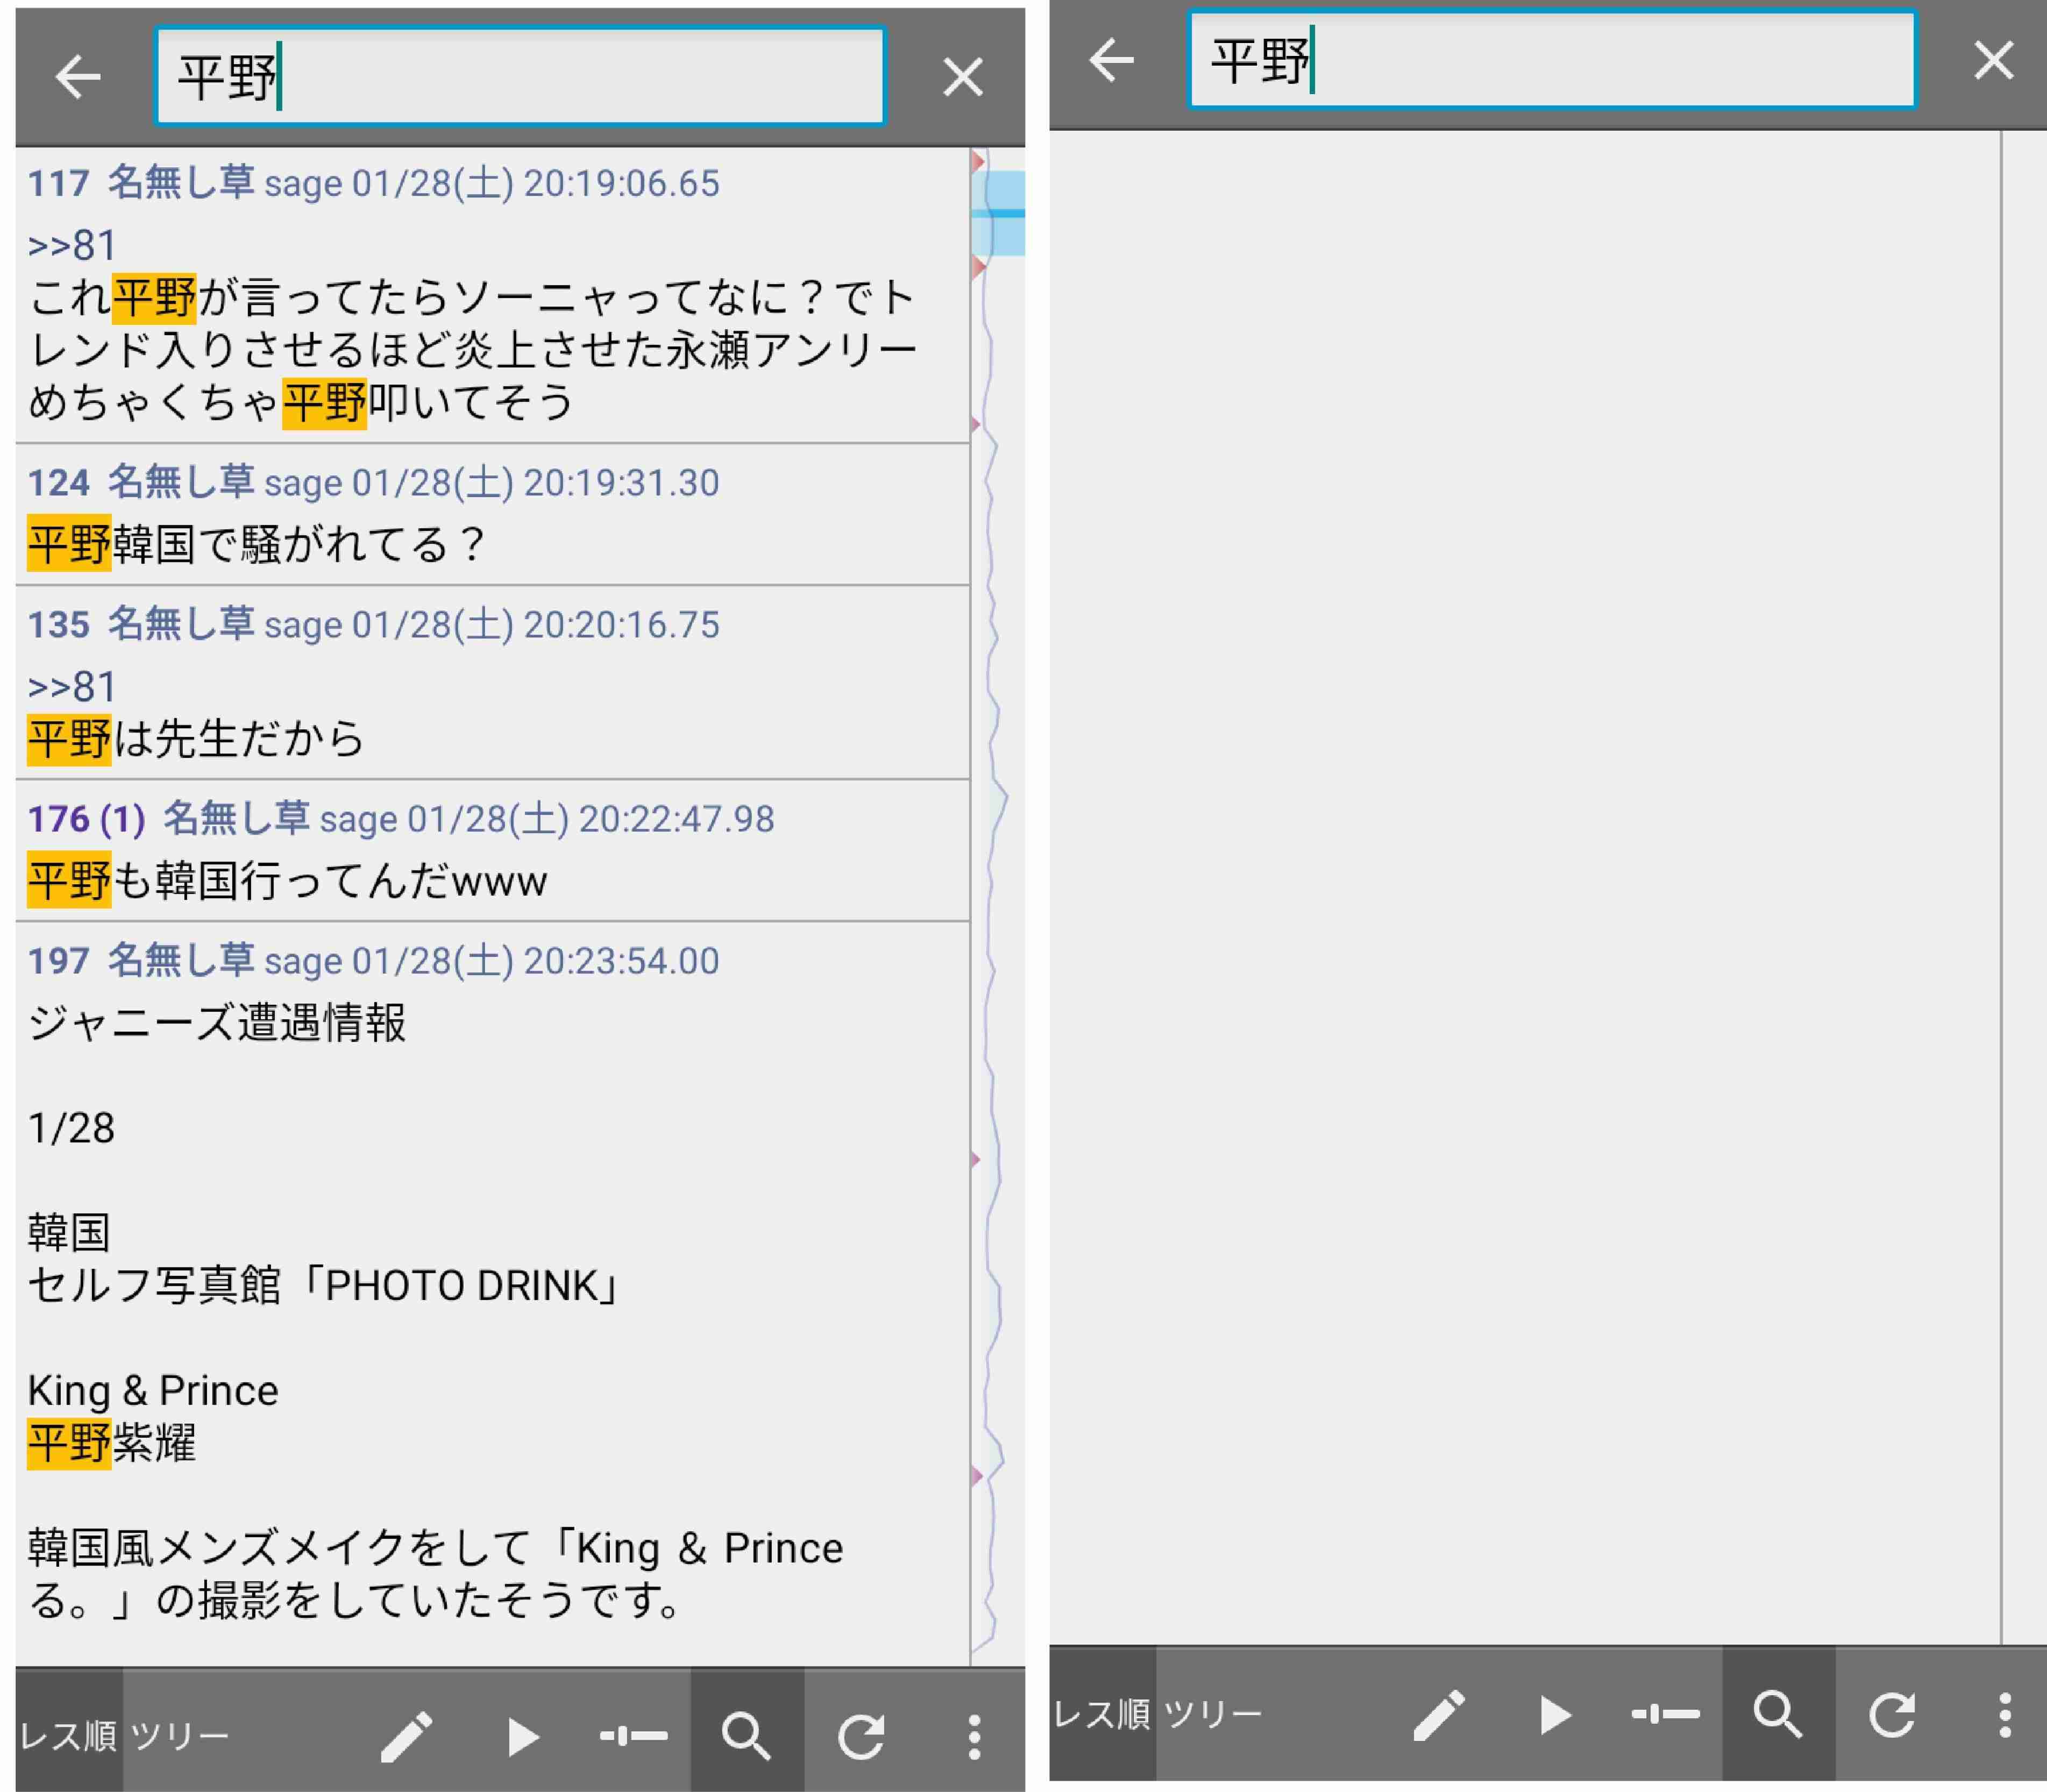The image size is (2047, 1792).
Task: Tap the seek position icon in the left toolbar
Action: point(633,1736)
